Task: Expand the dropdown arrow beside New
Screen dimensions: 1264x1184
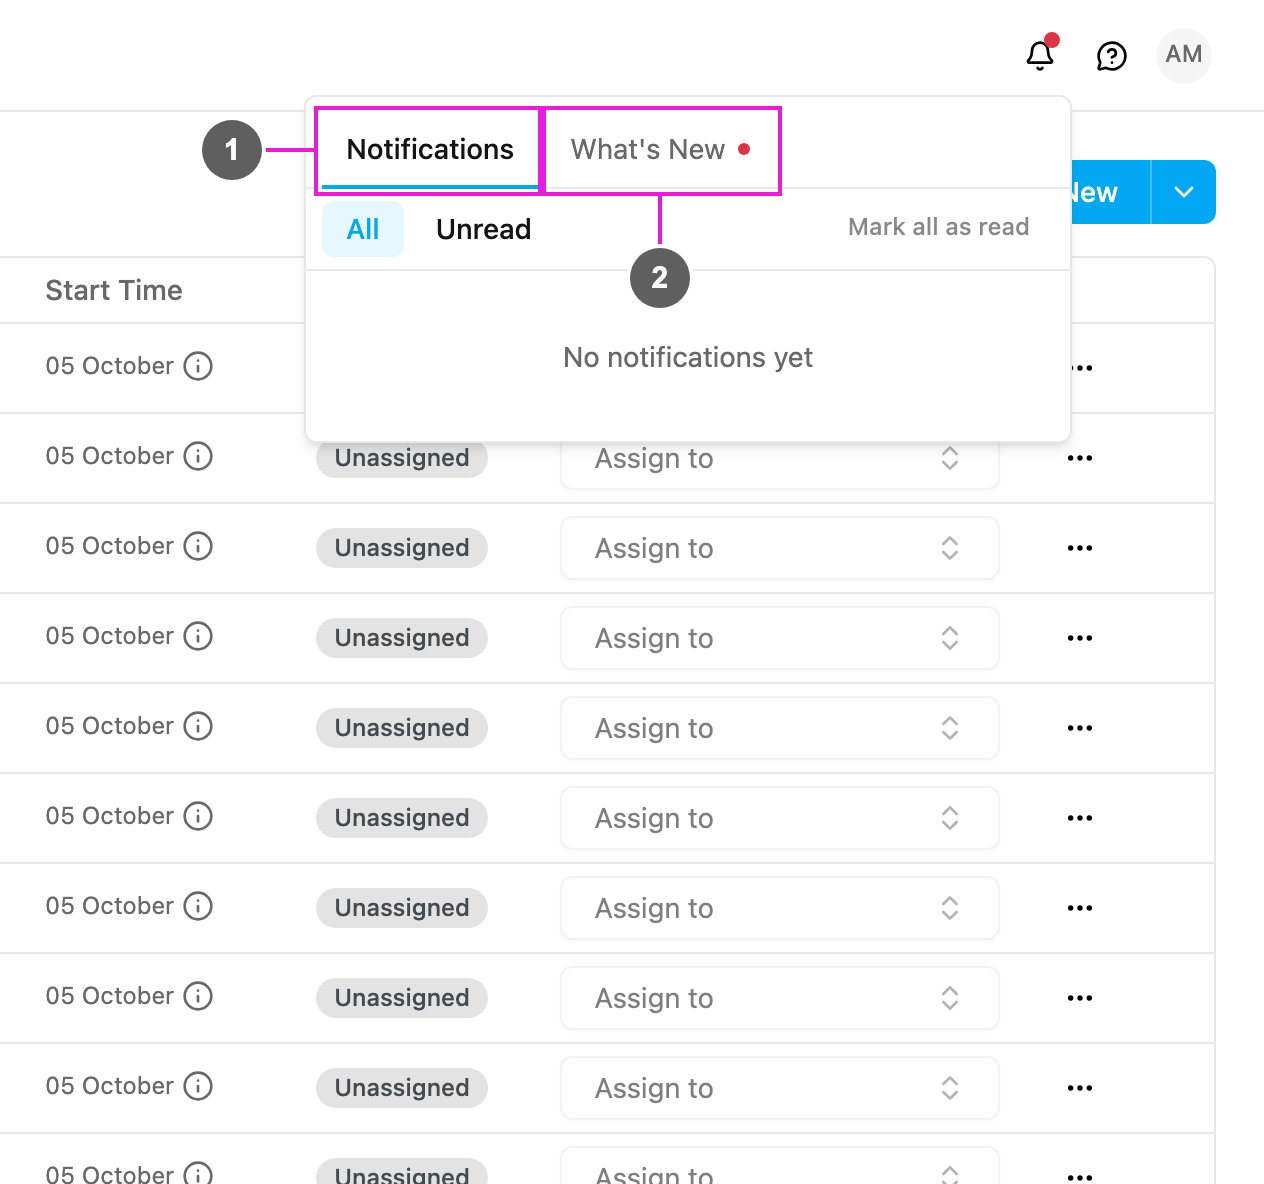Action: (x=1184, y=192)
